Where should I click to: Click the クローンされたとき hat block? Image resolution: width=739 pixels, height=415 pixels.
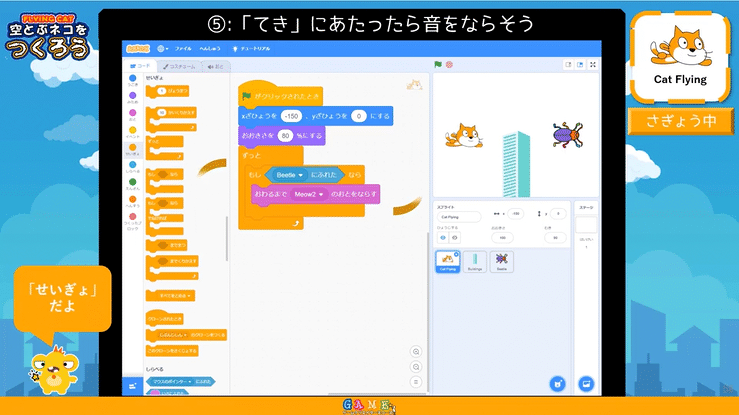point(164,317)
